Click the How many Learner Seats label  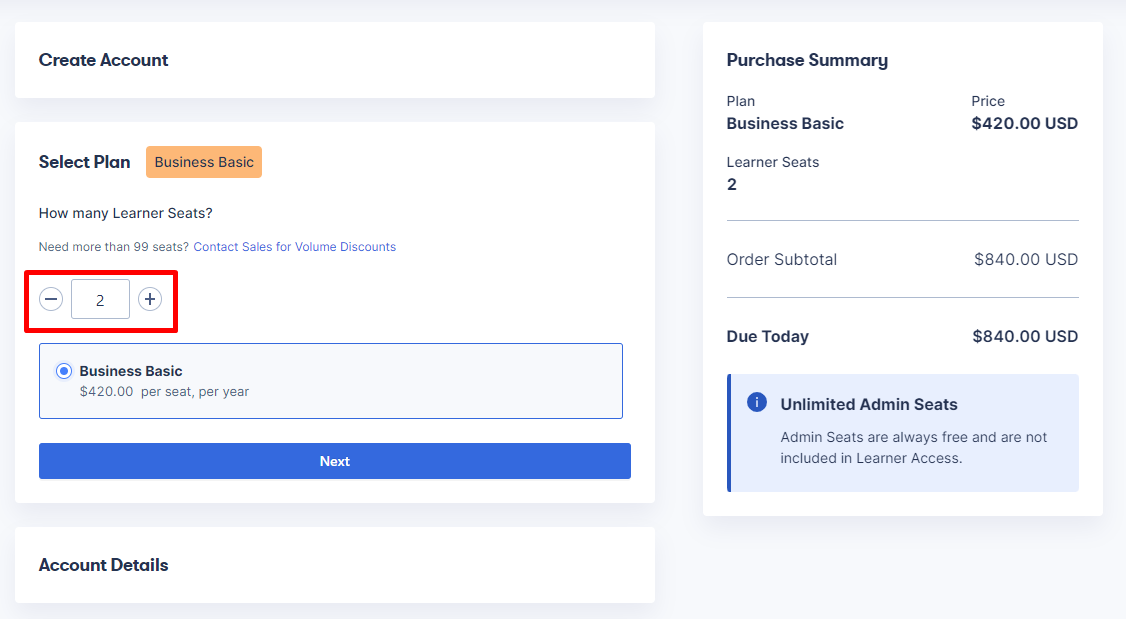tap(126, 213)
